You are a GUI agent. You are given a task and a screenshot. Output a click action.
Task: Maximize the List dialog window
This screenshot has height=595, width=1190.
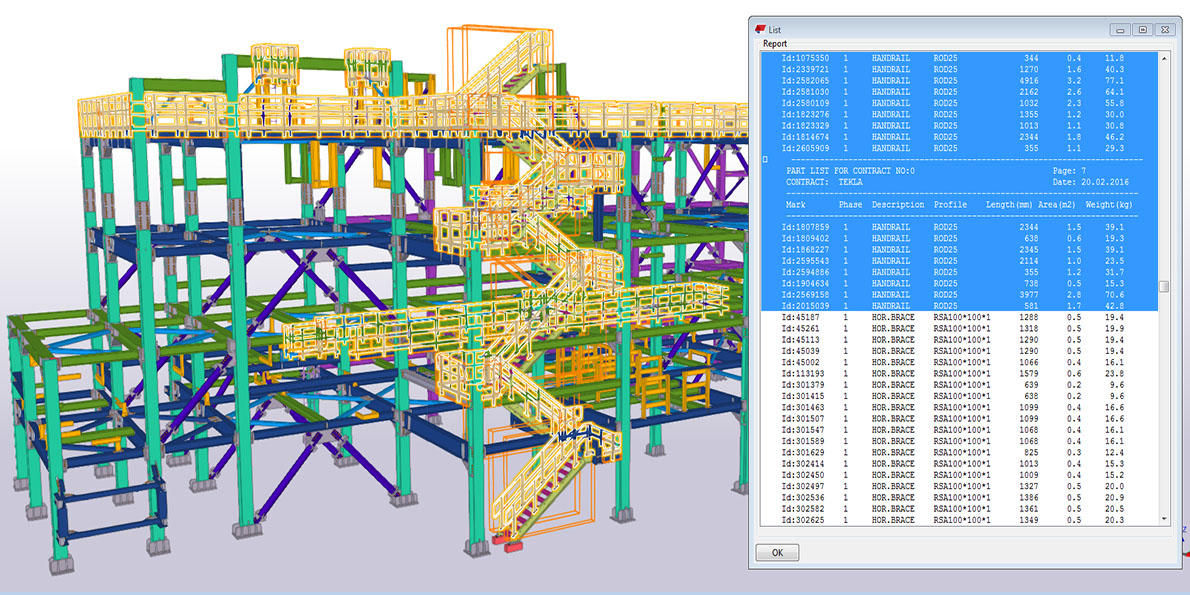click(x=1142, y=30)
